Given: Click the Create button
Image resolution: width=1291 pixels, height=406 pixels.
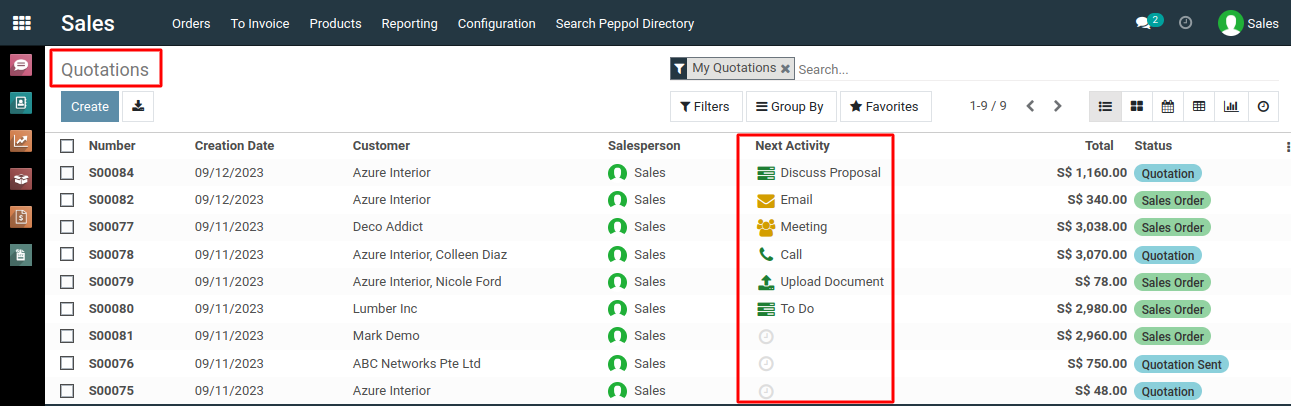Looking at the screenshot, I should (x=90, y=106).
